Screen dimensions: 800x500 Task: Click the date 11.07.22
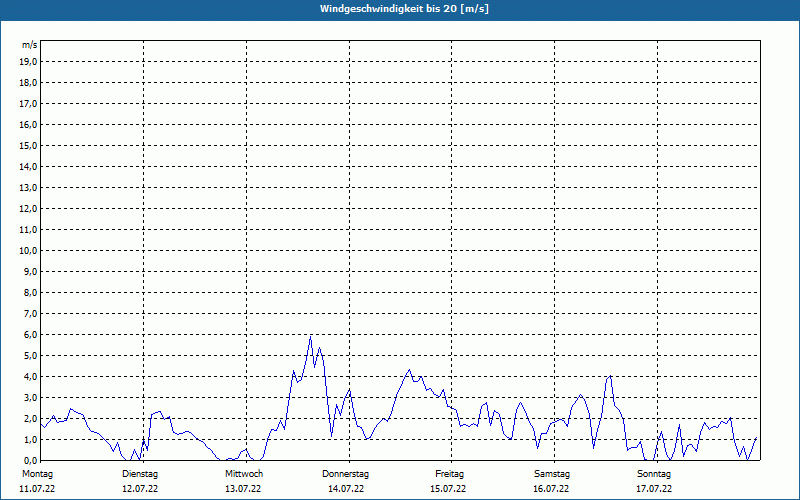coord(37,489)
